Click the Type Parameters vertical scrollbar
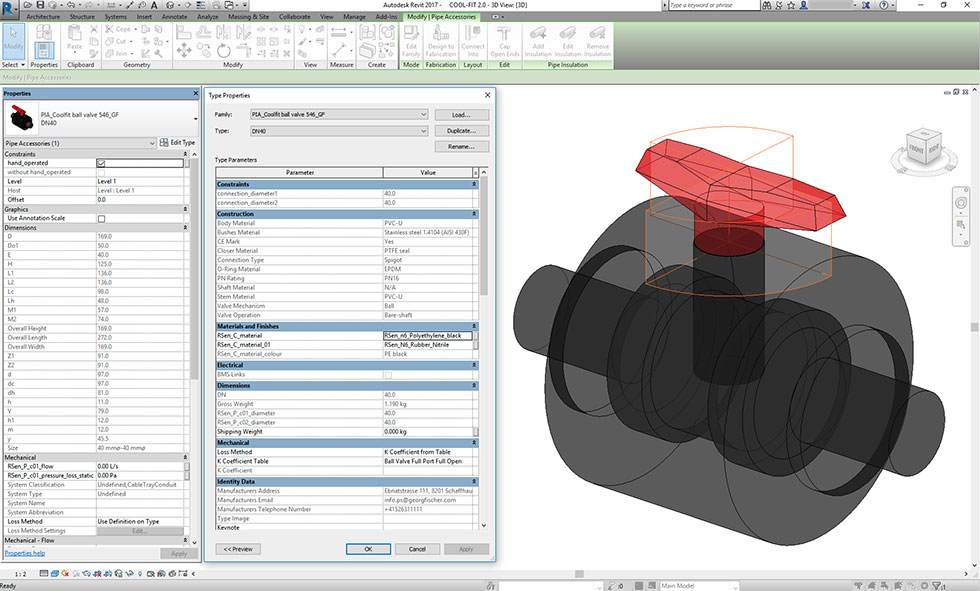The image size is (980, 591). 484,349
